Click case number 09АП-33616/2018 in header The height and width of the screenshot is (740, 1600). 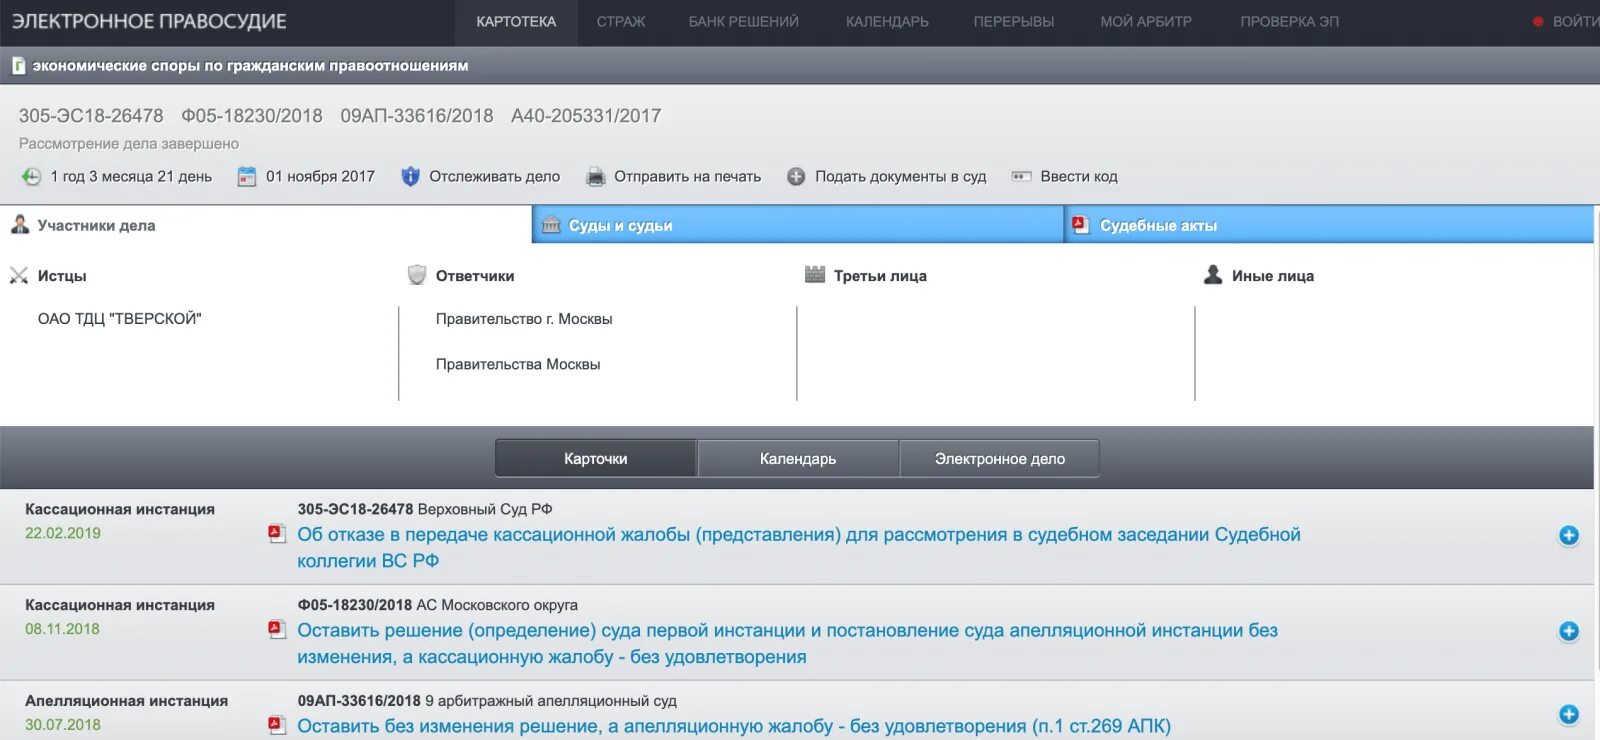tap(417, 116)
